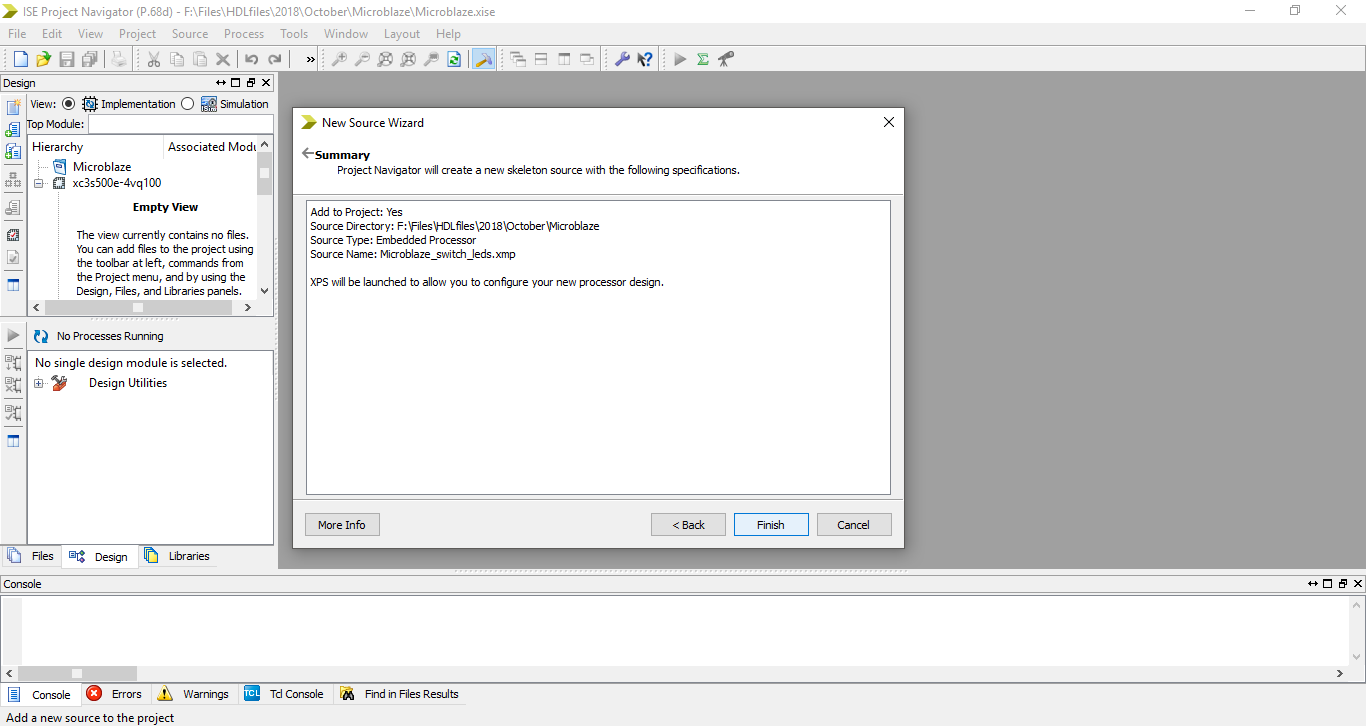Expand the Design Utilities node
1366x726 pixels.
click(x=39, y=383)
